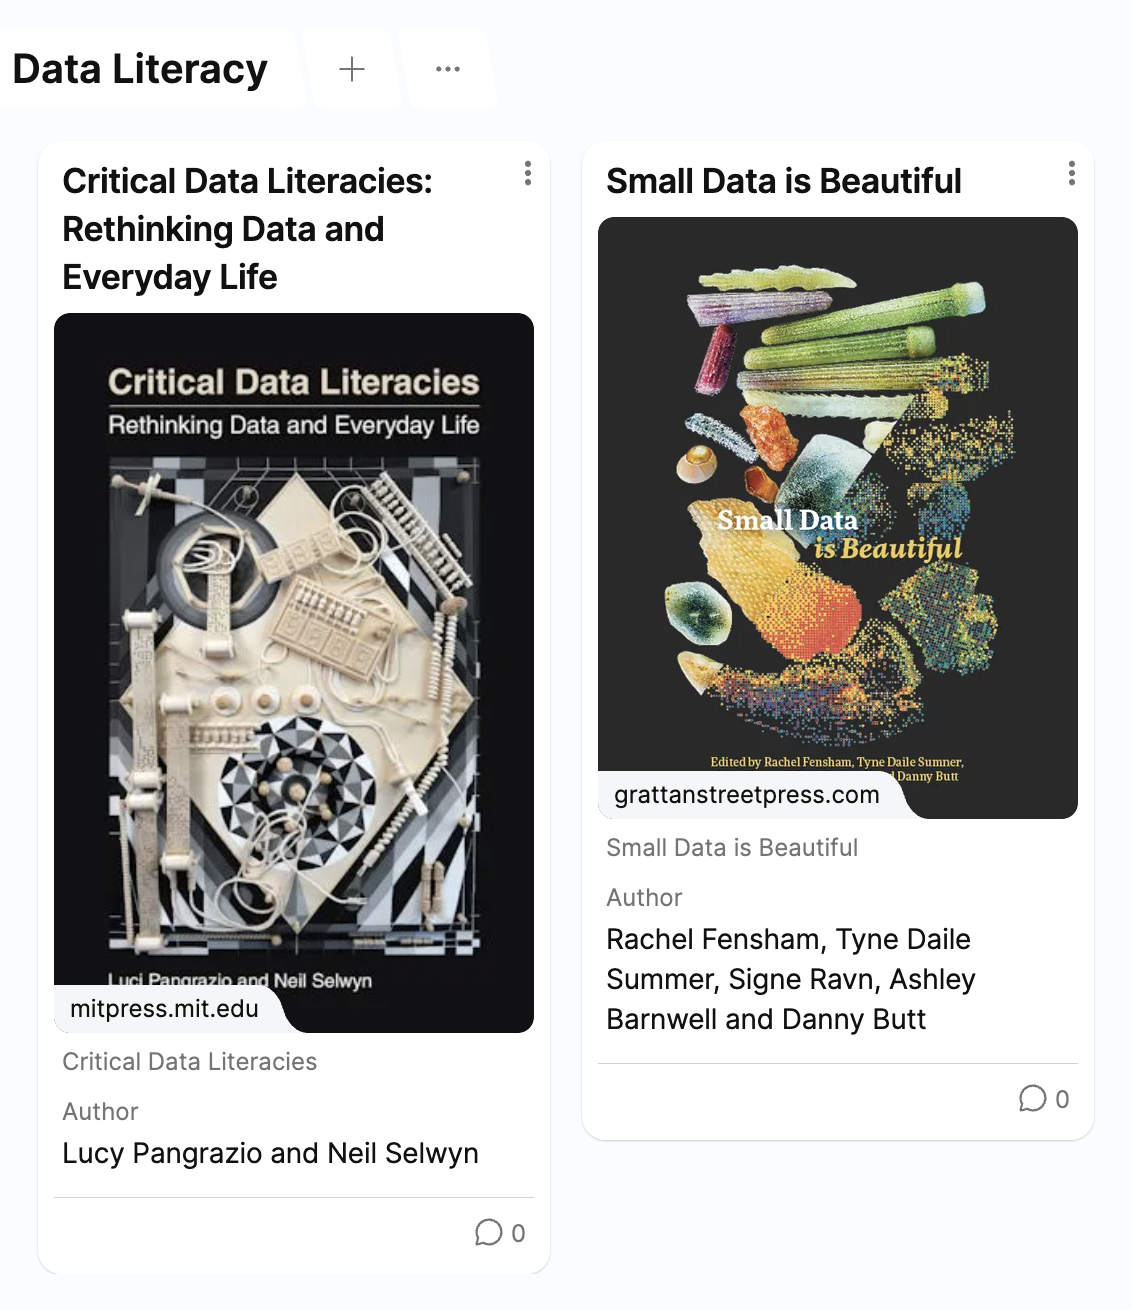Open Small Data is Beautiful kebab menu

pyautogui.click(x=1072, y=174)
